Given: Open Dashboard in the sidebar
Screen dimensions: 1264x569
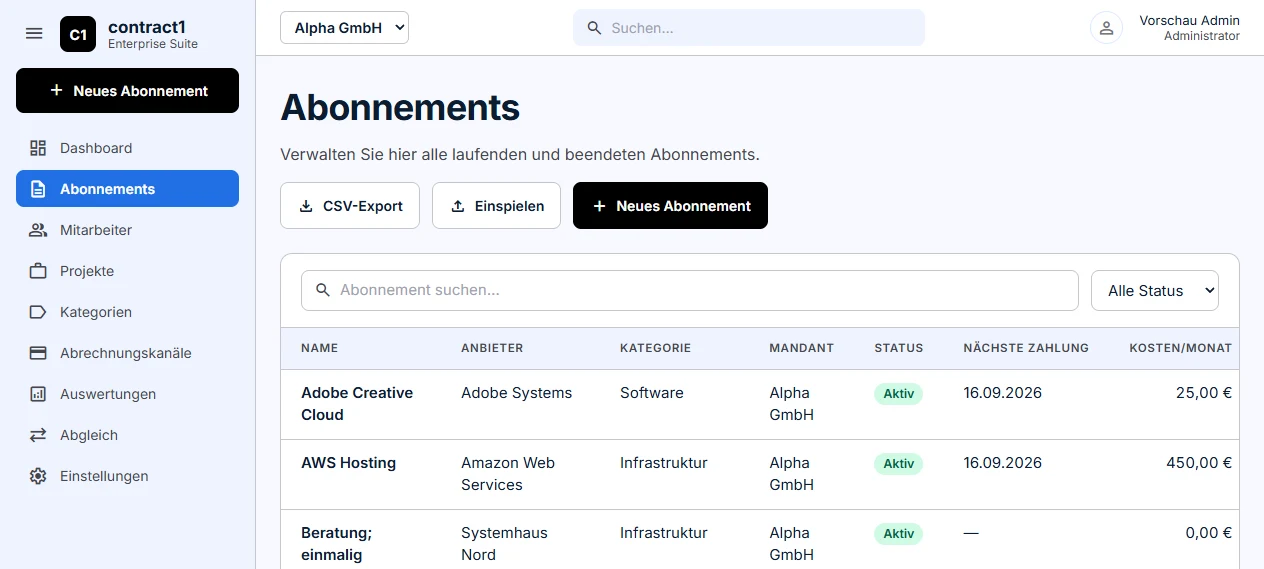Looking at the screenshot, I should (x=127, y=148).
